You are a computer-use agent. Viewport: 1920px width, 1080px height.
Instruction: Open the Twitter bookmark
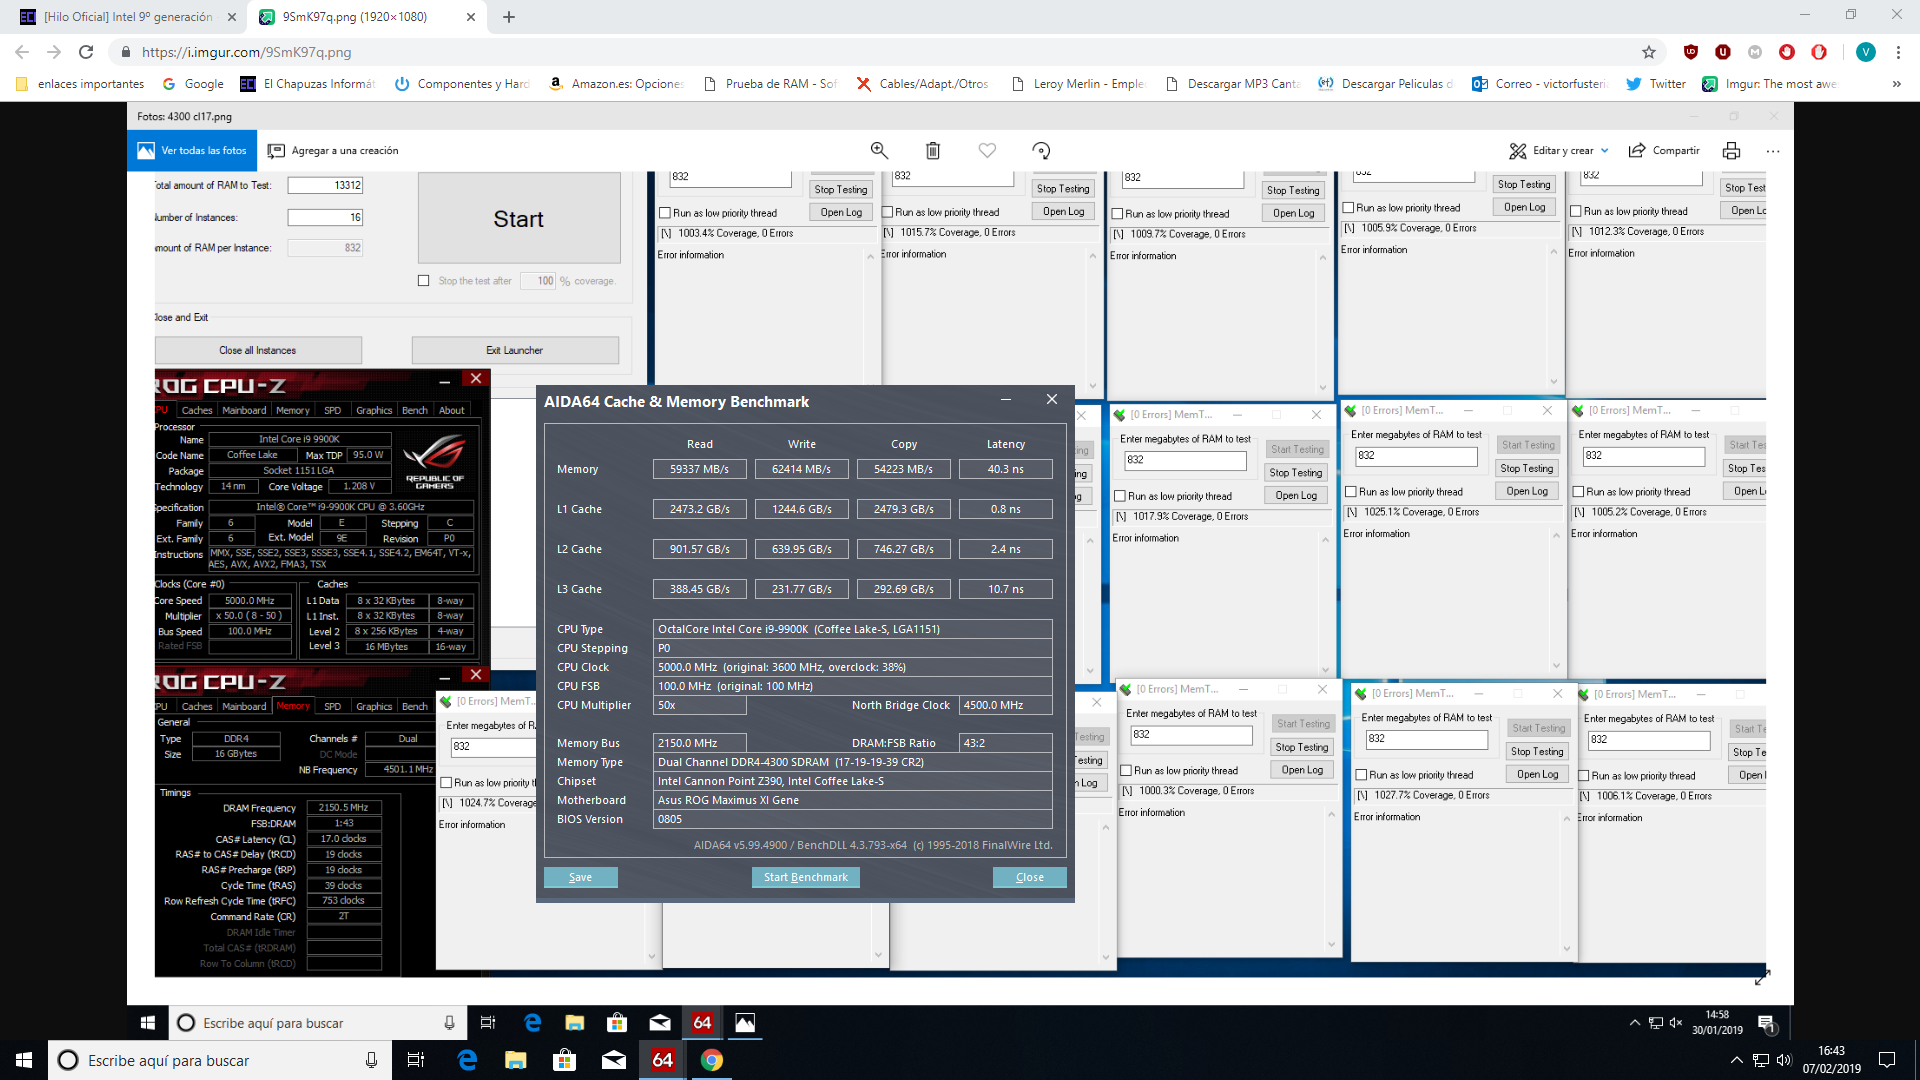1656,84
